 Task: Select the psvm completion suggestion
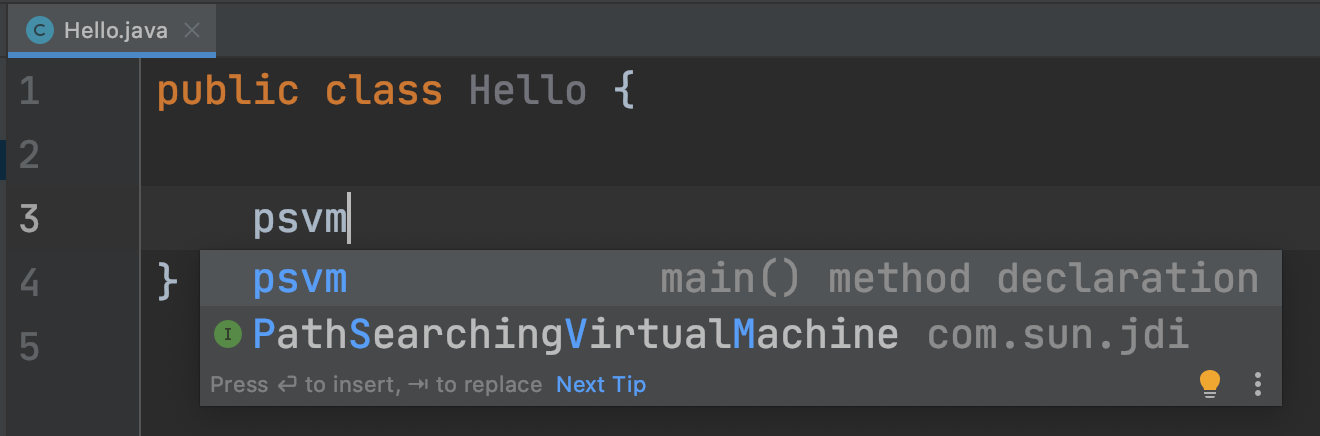[741, 279]
